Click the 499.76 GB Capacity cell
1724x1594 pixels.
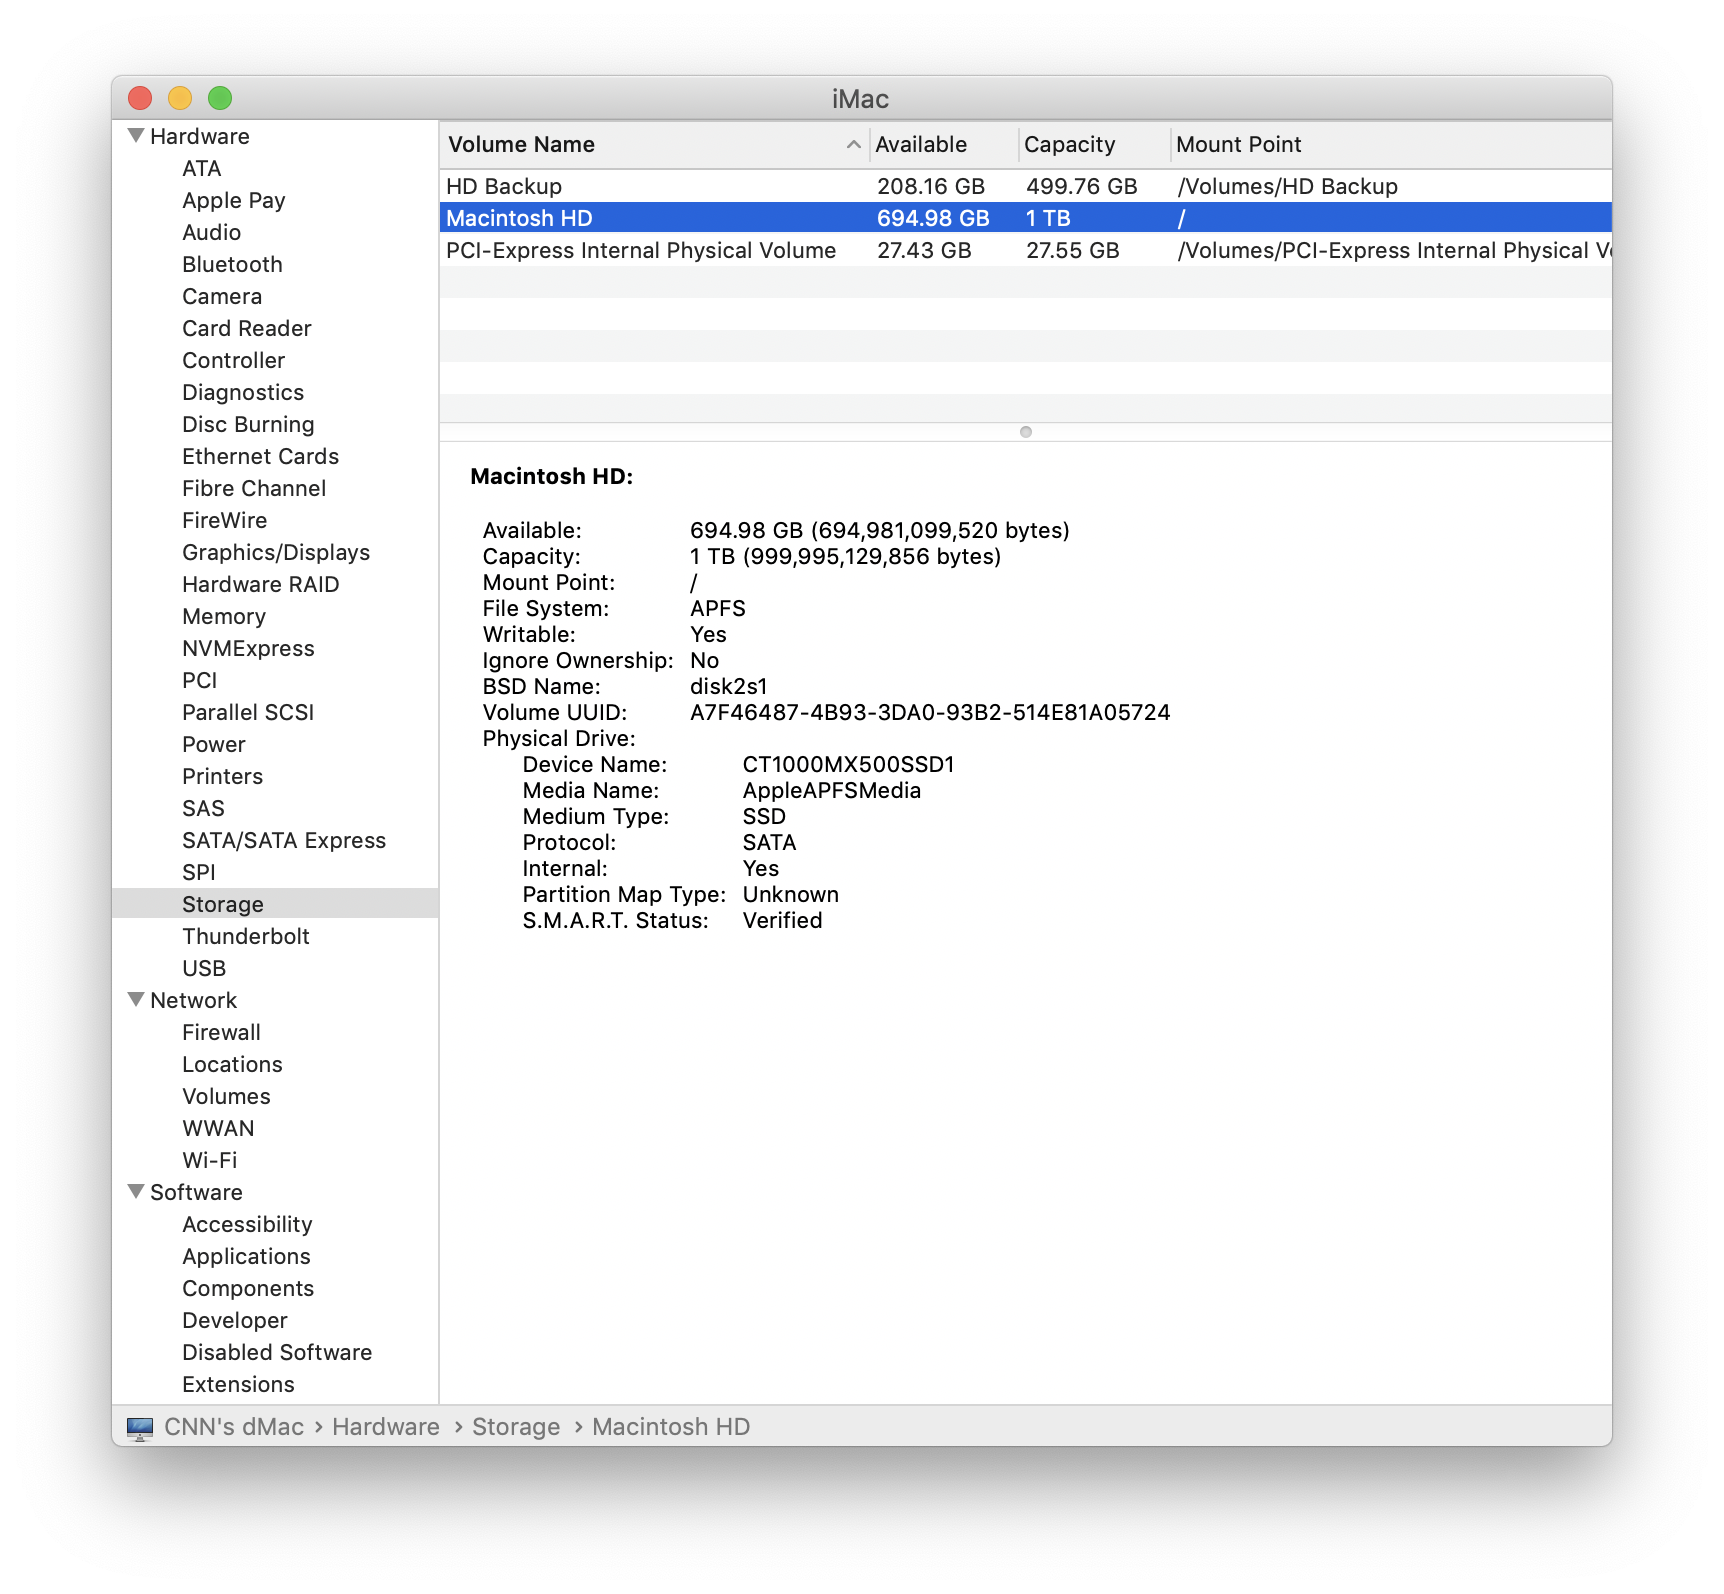coord(1081,186)
